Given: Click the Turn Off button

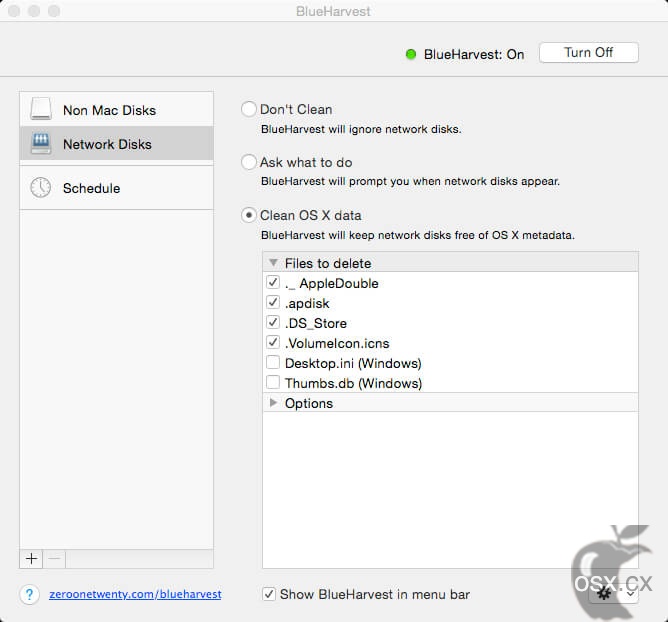Looking at the screenshot, I should click(588, 52).
